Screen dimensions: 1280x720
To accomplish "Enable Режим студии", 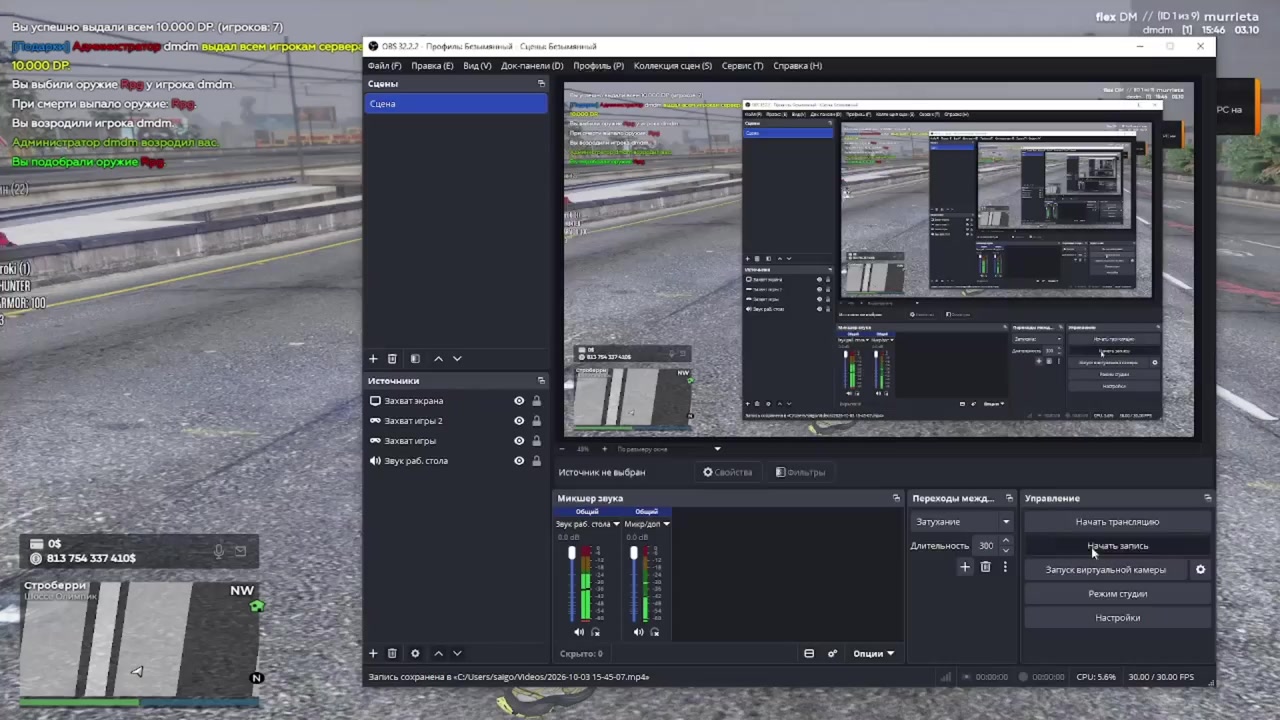I will point(1117,594).
